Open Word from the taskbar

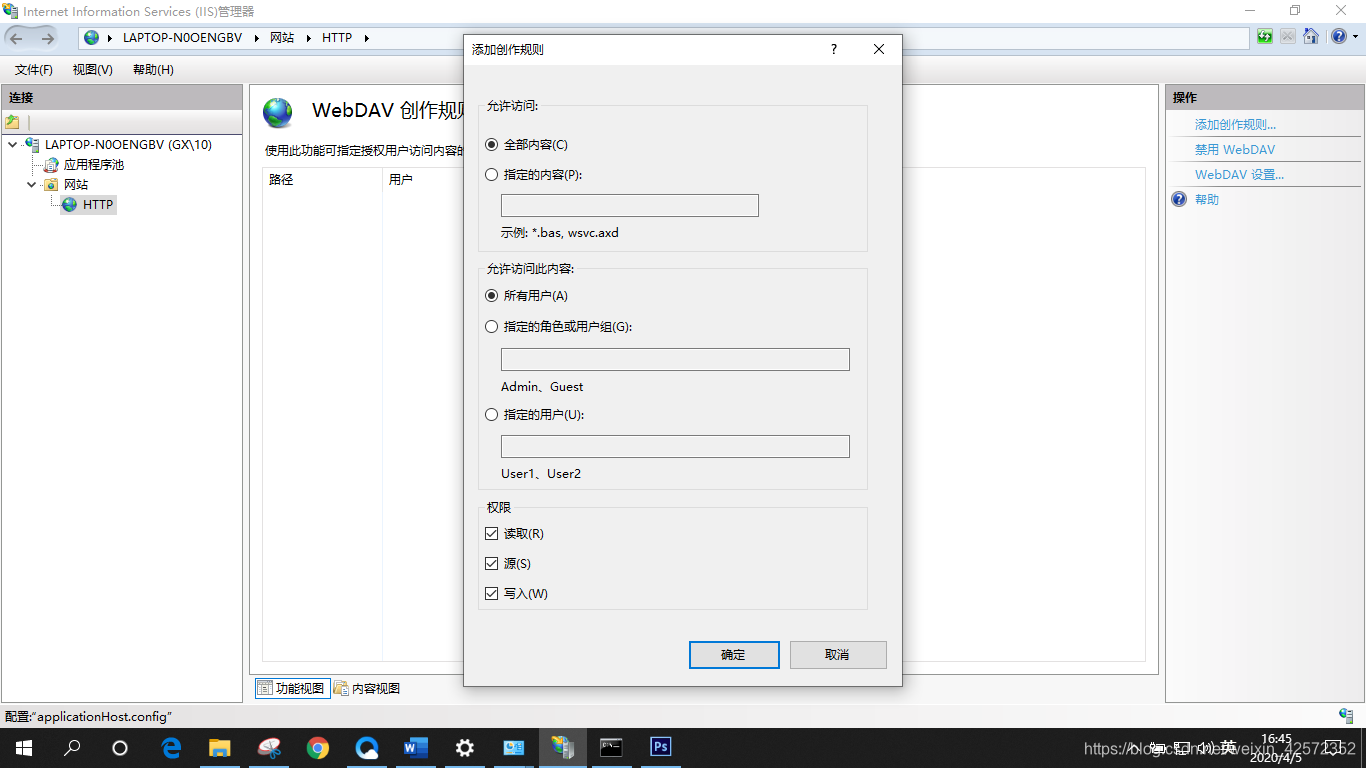[x=416, y=748]
